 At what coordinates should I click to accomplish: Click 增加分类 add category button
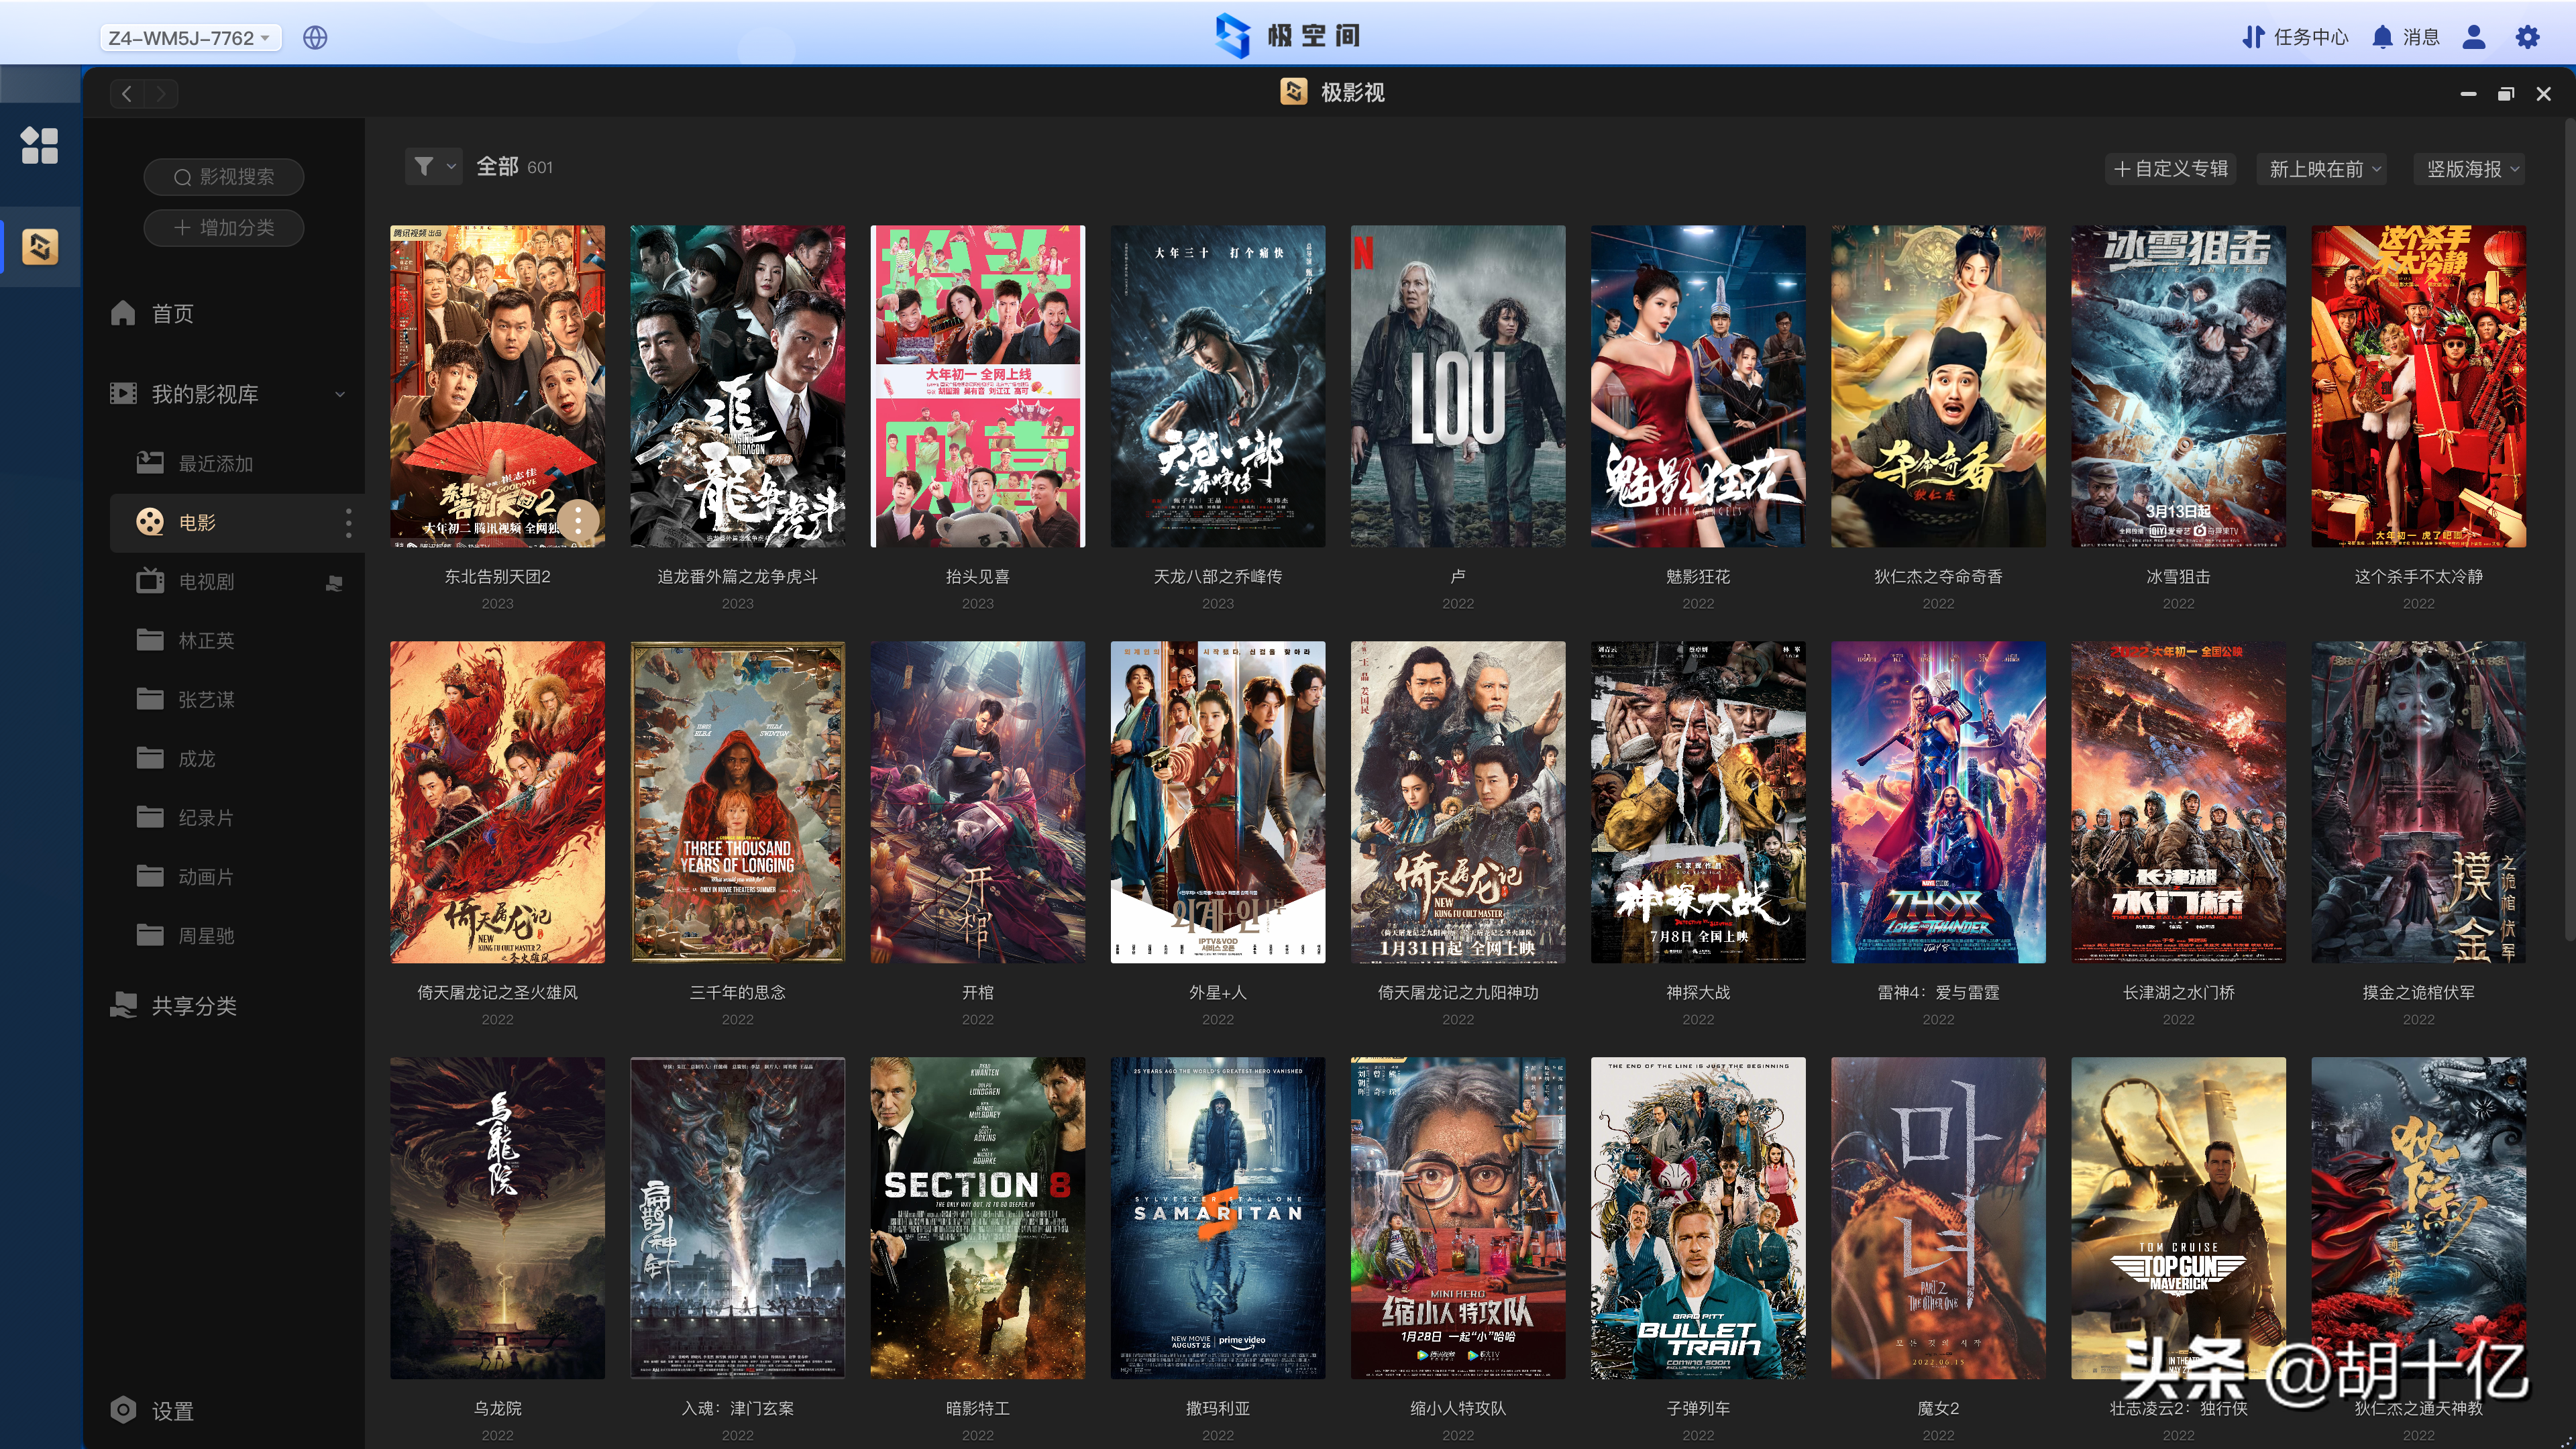pos(224,228)
